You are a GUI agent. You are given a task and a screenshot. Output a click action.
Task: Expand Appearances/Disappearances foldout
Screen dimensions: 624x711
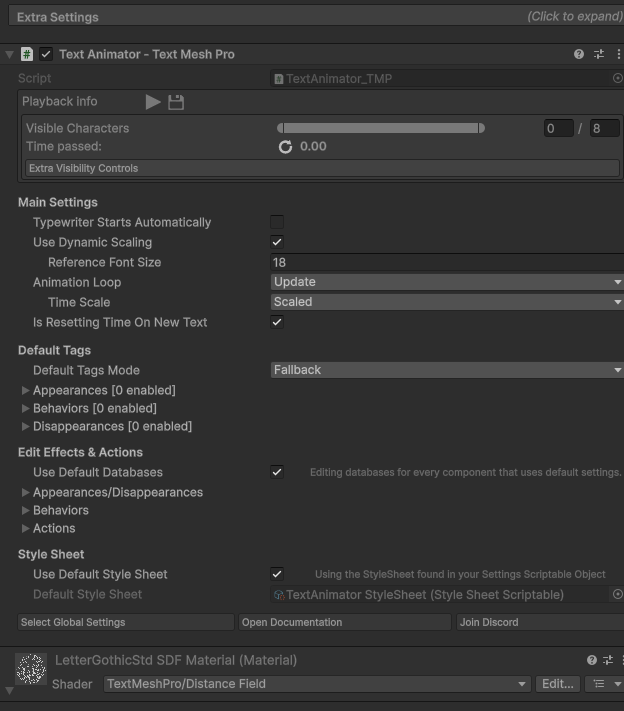pos(25,492)
